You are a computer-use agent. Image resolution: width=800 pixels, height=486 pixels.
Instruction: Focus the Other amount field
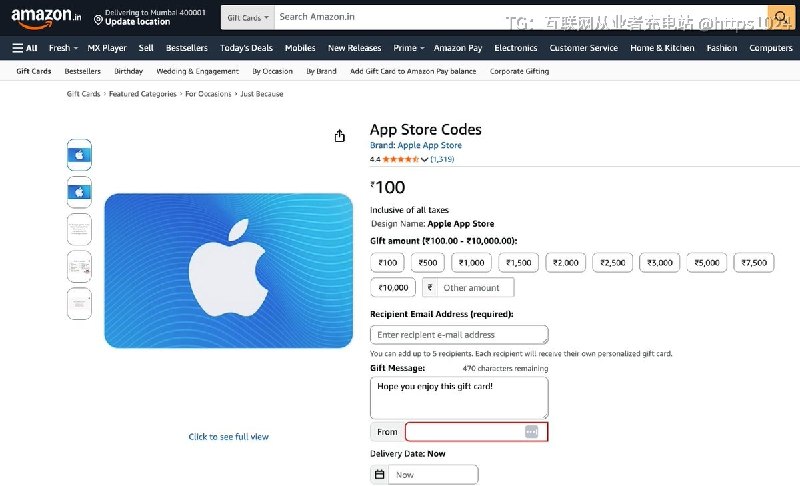[475, 288]
